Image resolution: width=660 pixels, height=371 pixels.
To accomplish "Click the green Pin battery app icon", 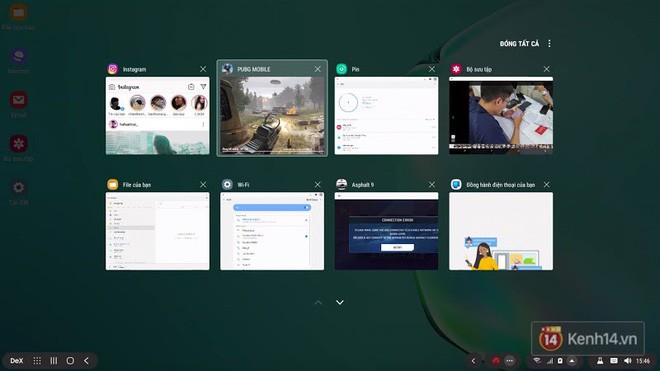I will [341, 69].
